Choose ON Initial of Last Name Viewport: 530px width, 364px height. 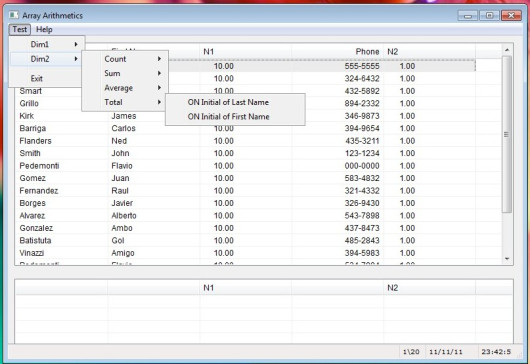235,102
